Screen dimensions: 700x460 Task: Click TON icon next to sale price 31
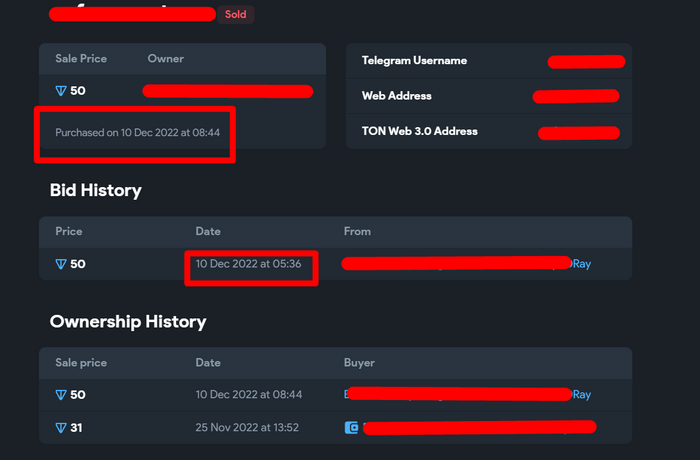61,428
